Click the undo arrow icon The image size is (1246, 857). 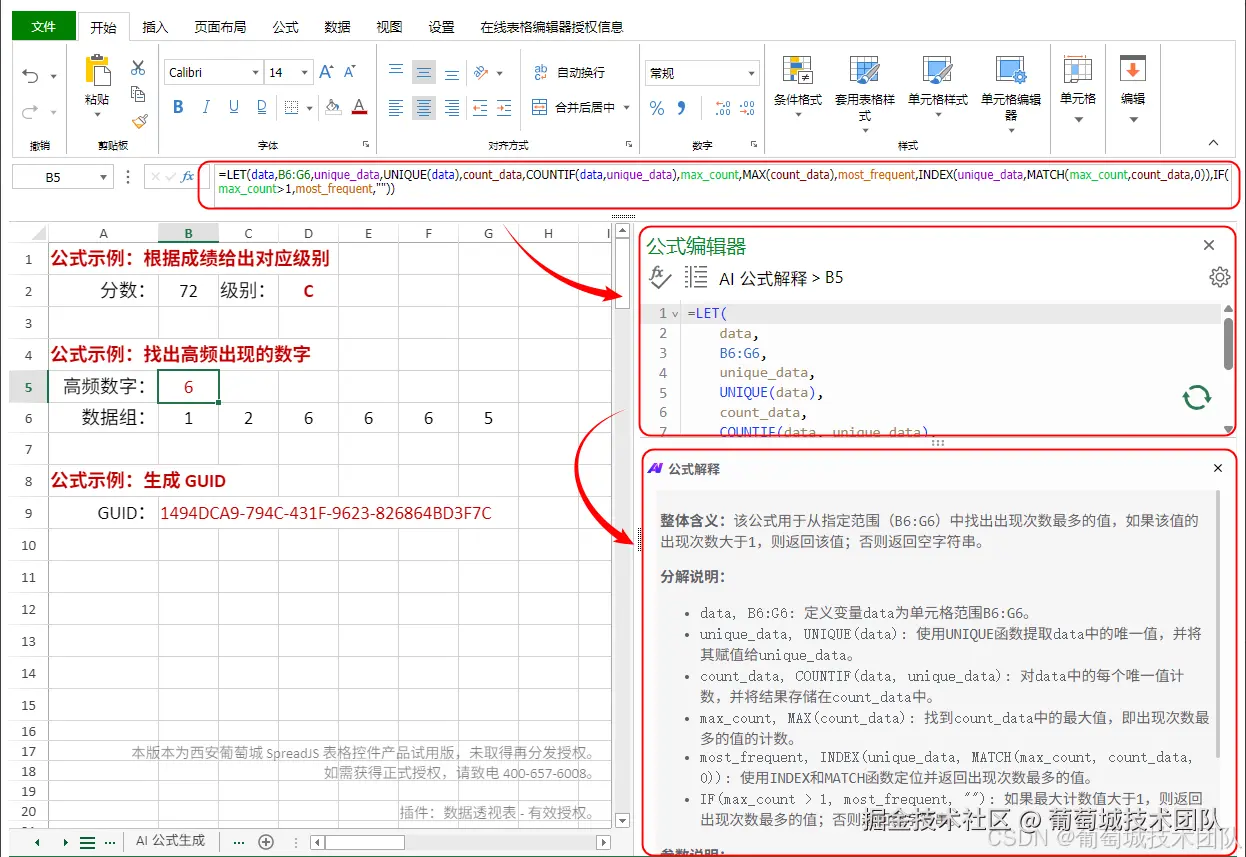[30, 75]
